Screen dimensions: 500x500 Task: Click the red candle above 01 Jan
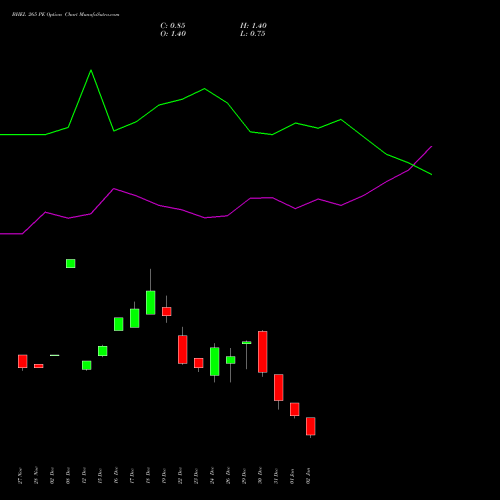295,409
